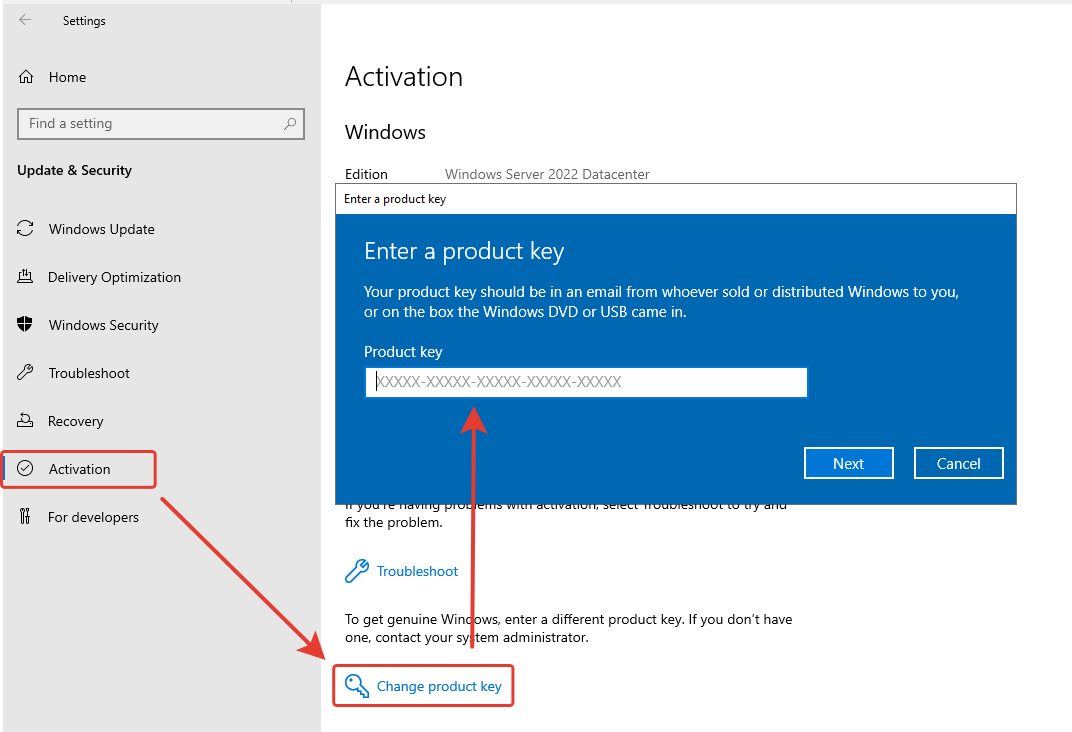
Task: Click the For developers sidebar icon
Action: 26,517
